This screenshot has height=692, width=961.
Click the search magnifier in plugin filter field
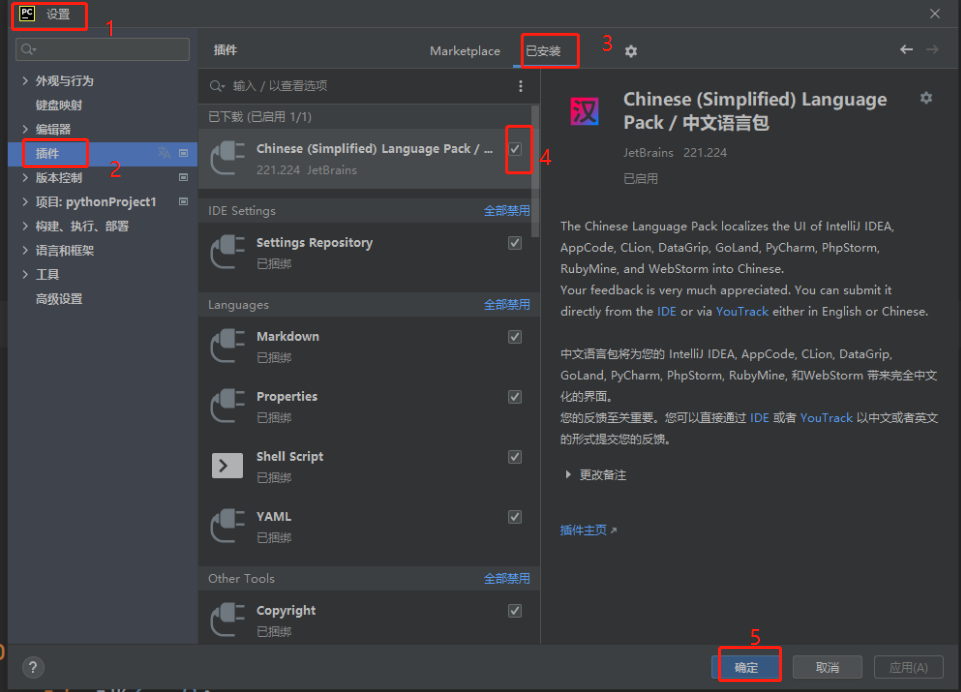click(216, 86)
